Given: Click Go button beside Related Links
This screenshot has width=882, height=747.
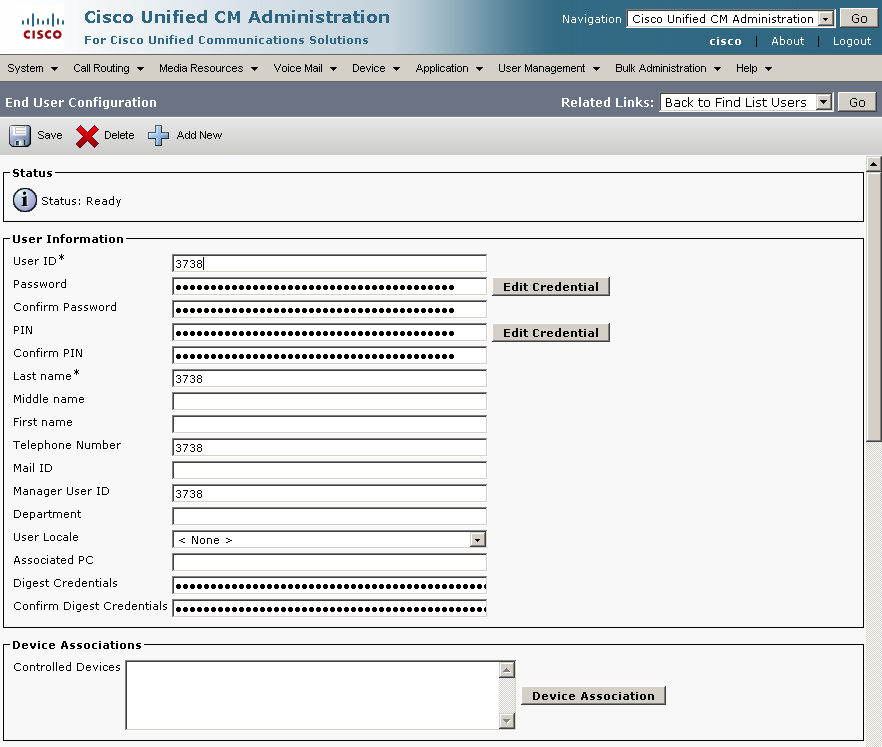Looking at the screenshot, I should (x=857, y=102).
